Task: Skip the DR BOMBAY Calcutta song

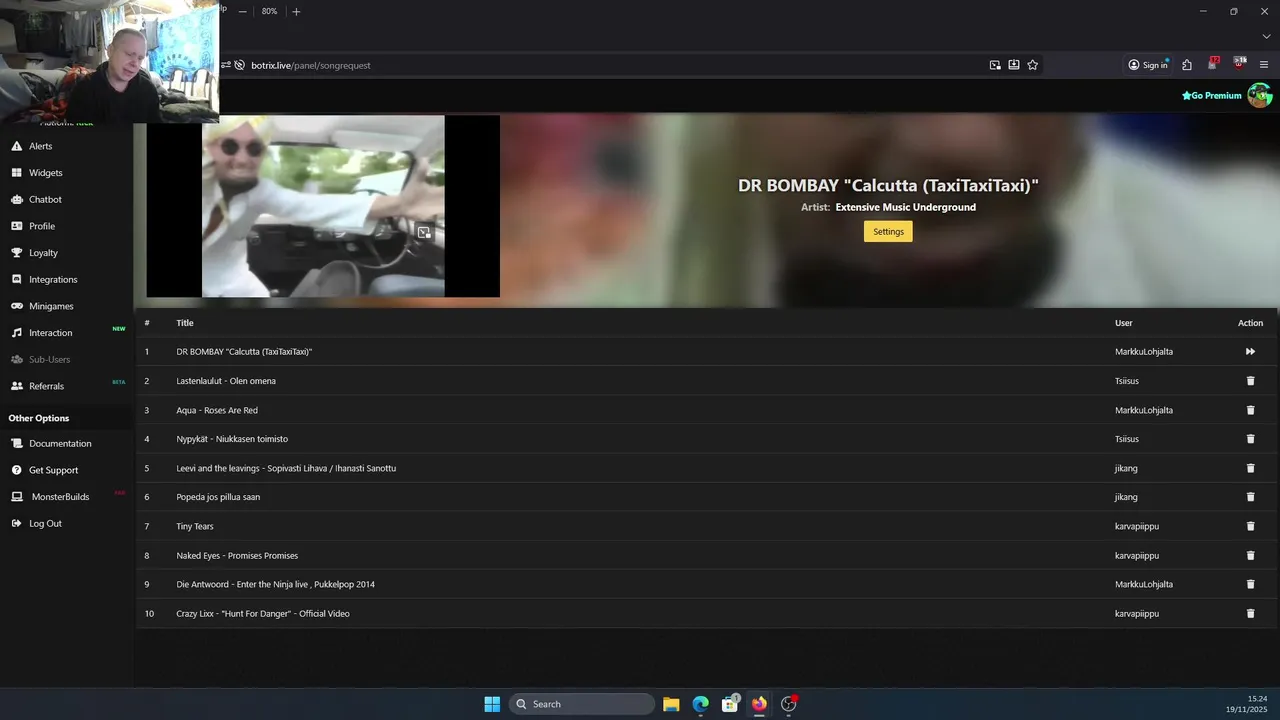Action: (1250, 352)
